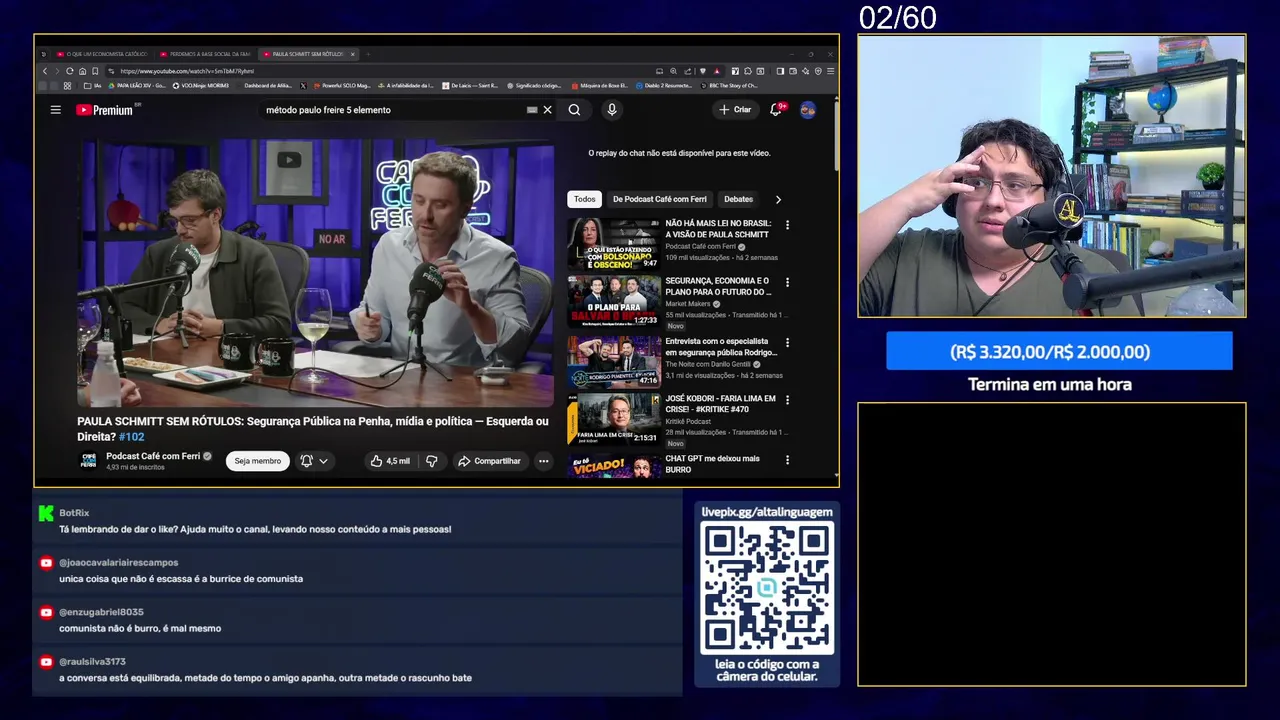Switch to 'PERDEMOS A BASE SOCIAL' browser tab
This screenshot has width=1280, height=720.
tap(206, 54)
